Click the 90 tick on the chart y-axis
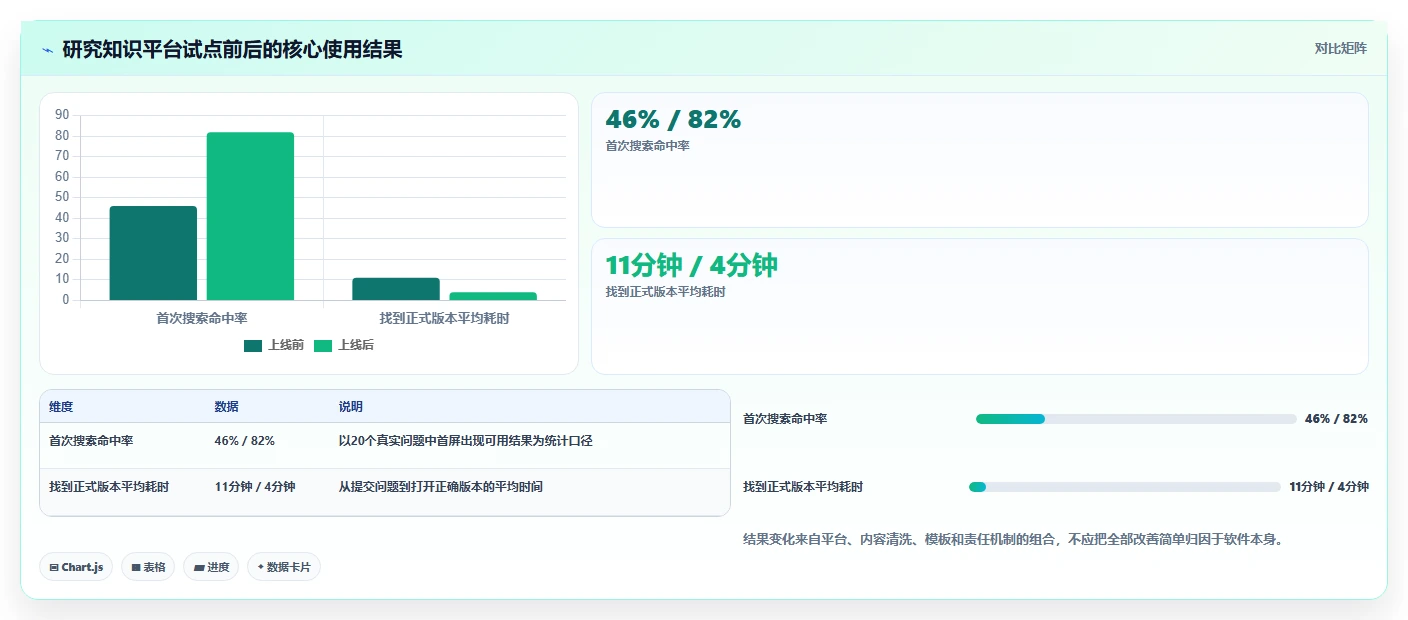Screen dimensions: 1408x620 click(x=62, y=115)
